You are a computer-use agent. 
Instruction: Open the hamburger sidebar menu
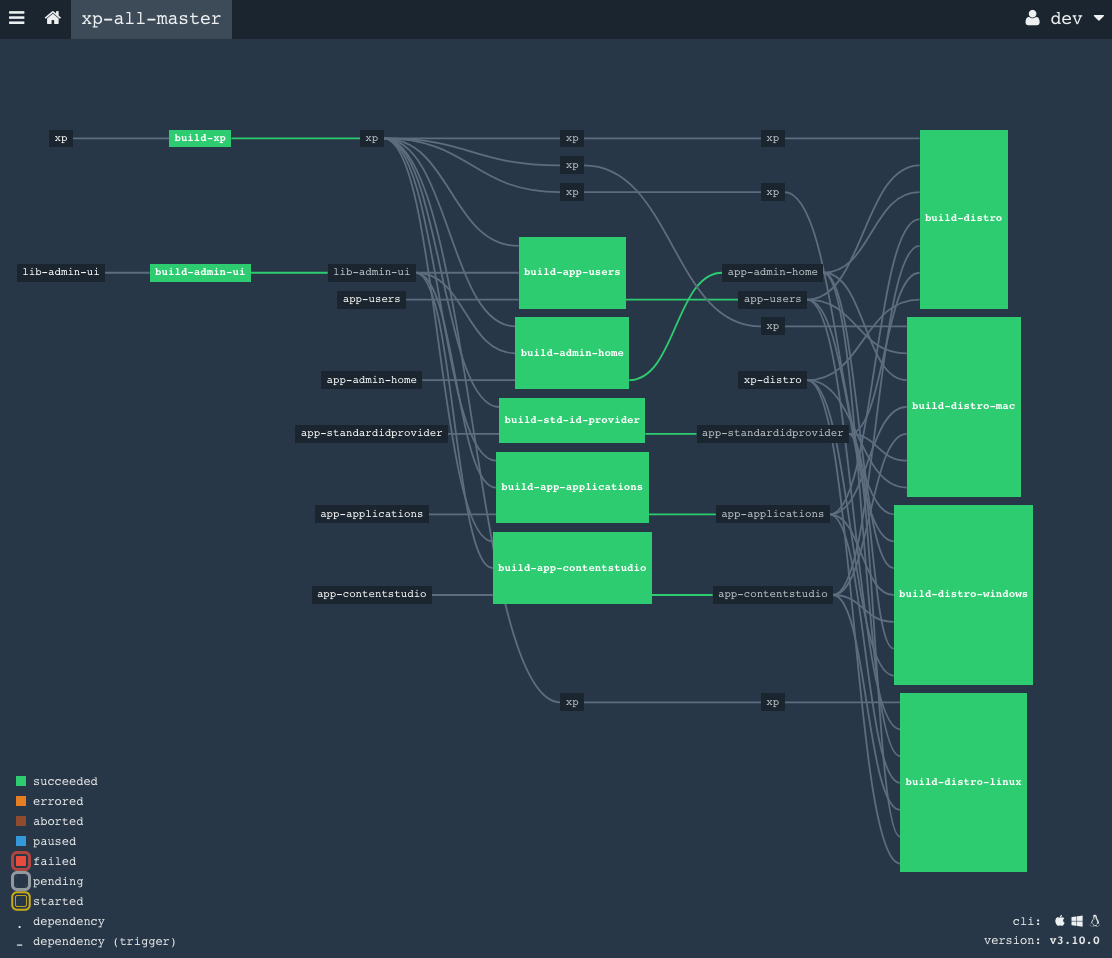17,18
